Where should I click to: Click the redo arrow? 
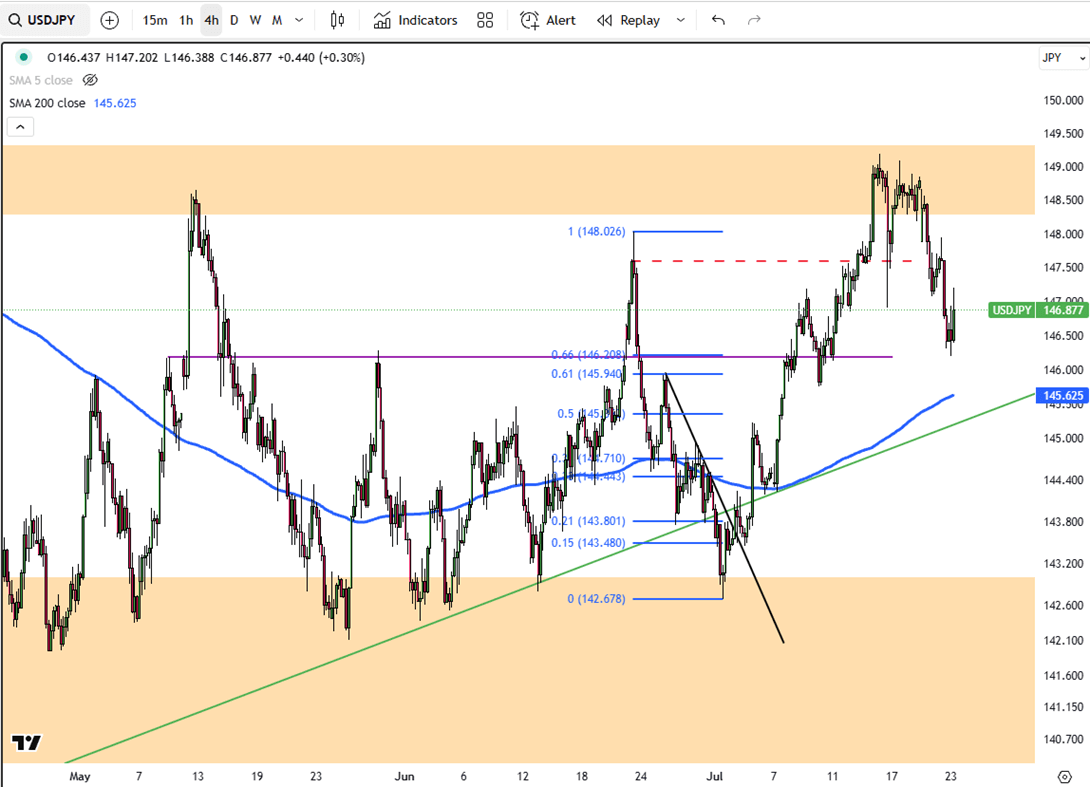754,20
